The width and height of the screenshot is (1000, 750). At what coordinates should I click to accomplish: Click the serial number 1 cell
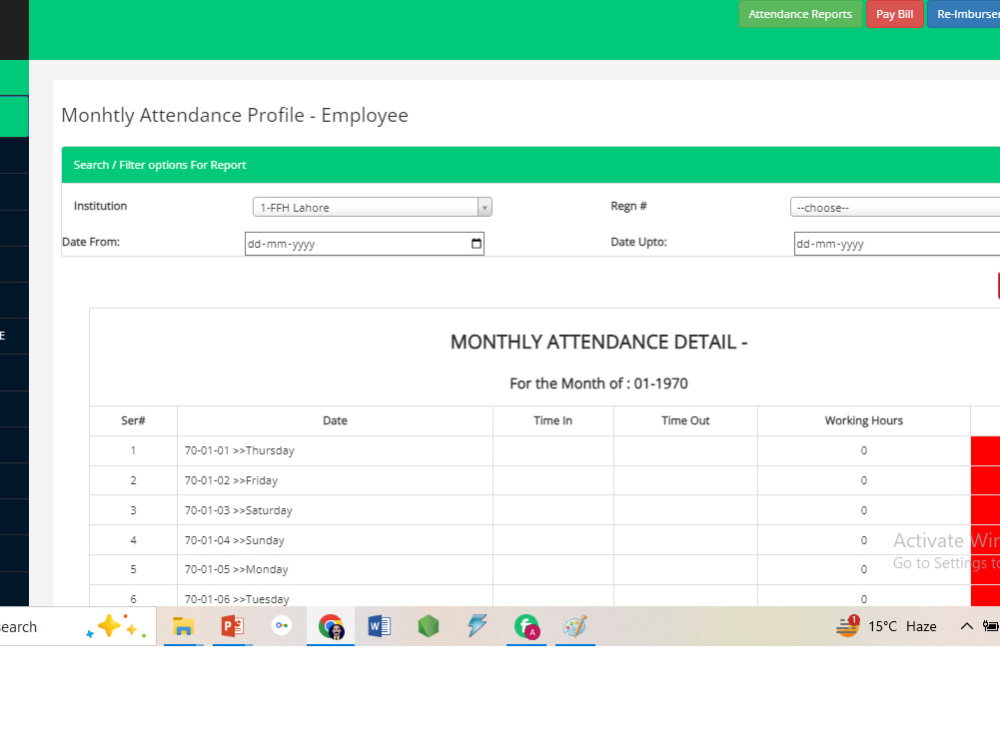pos(133,451)
